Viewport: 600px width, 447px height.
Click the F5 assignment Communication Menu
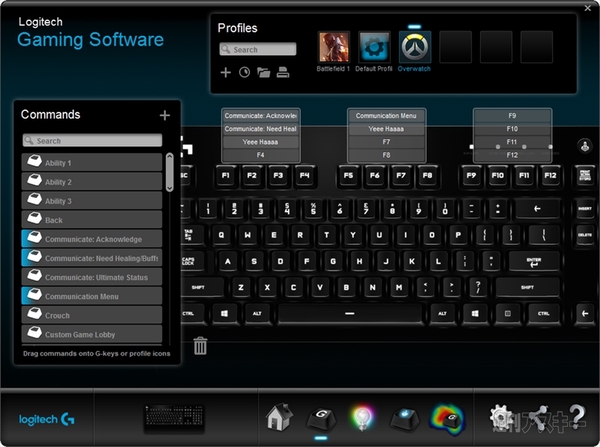coord(386,116)
